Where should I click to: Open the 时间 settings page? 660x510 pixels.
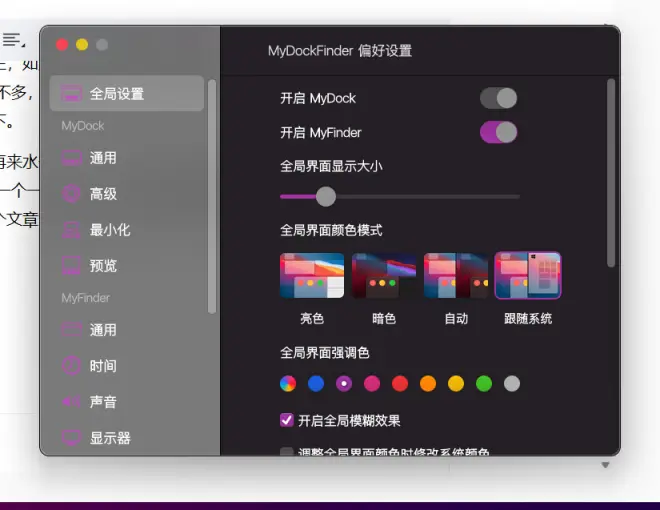tap(103, 366)
